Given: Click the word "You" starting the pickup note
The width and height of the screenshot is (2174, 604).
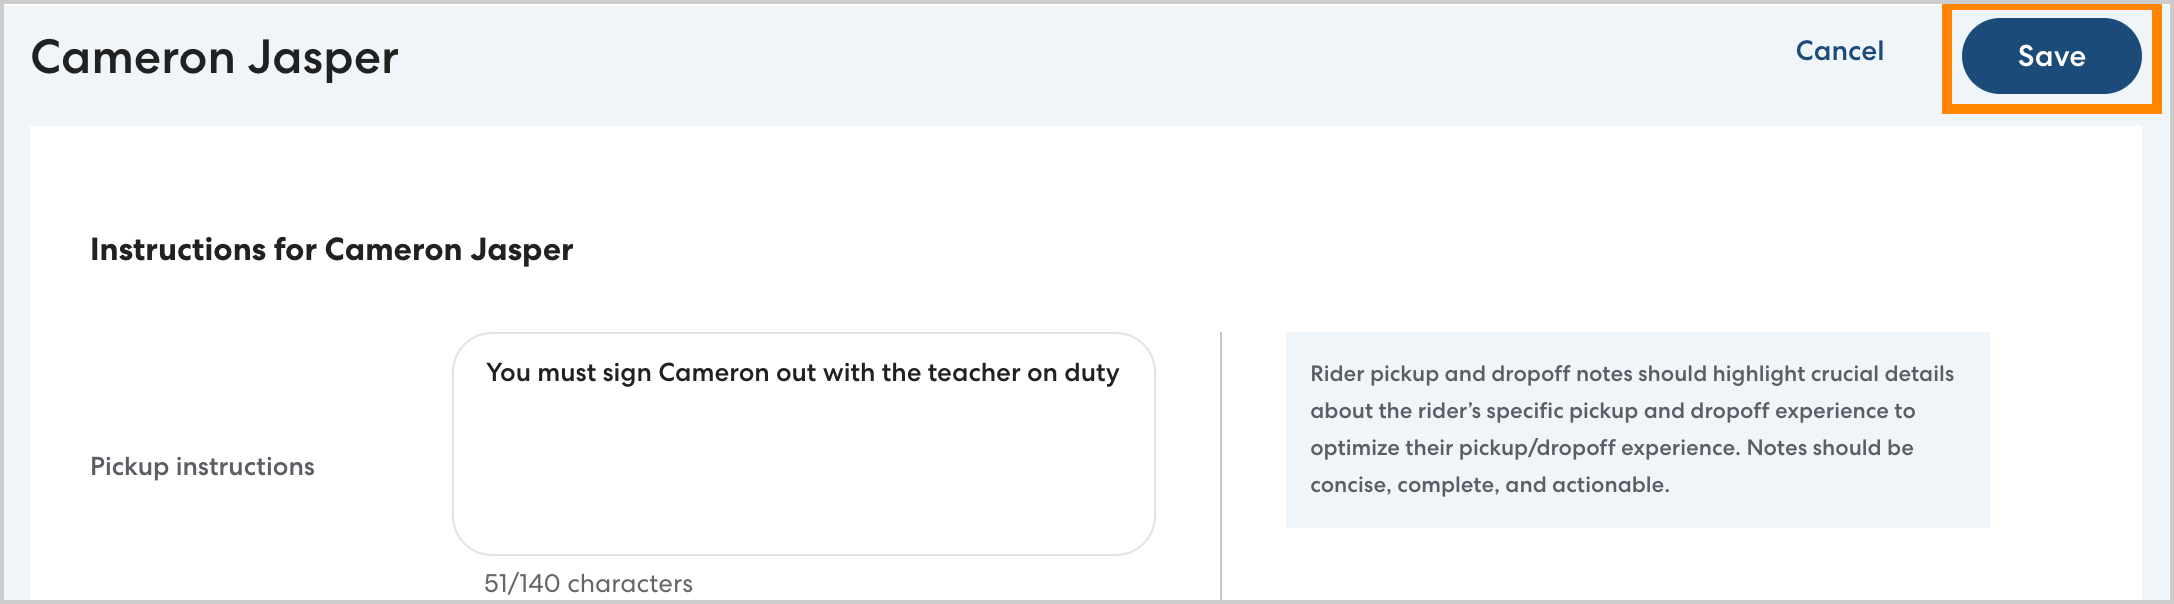Looking at the screenshot, I should click(508, 373).
